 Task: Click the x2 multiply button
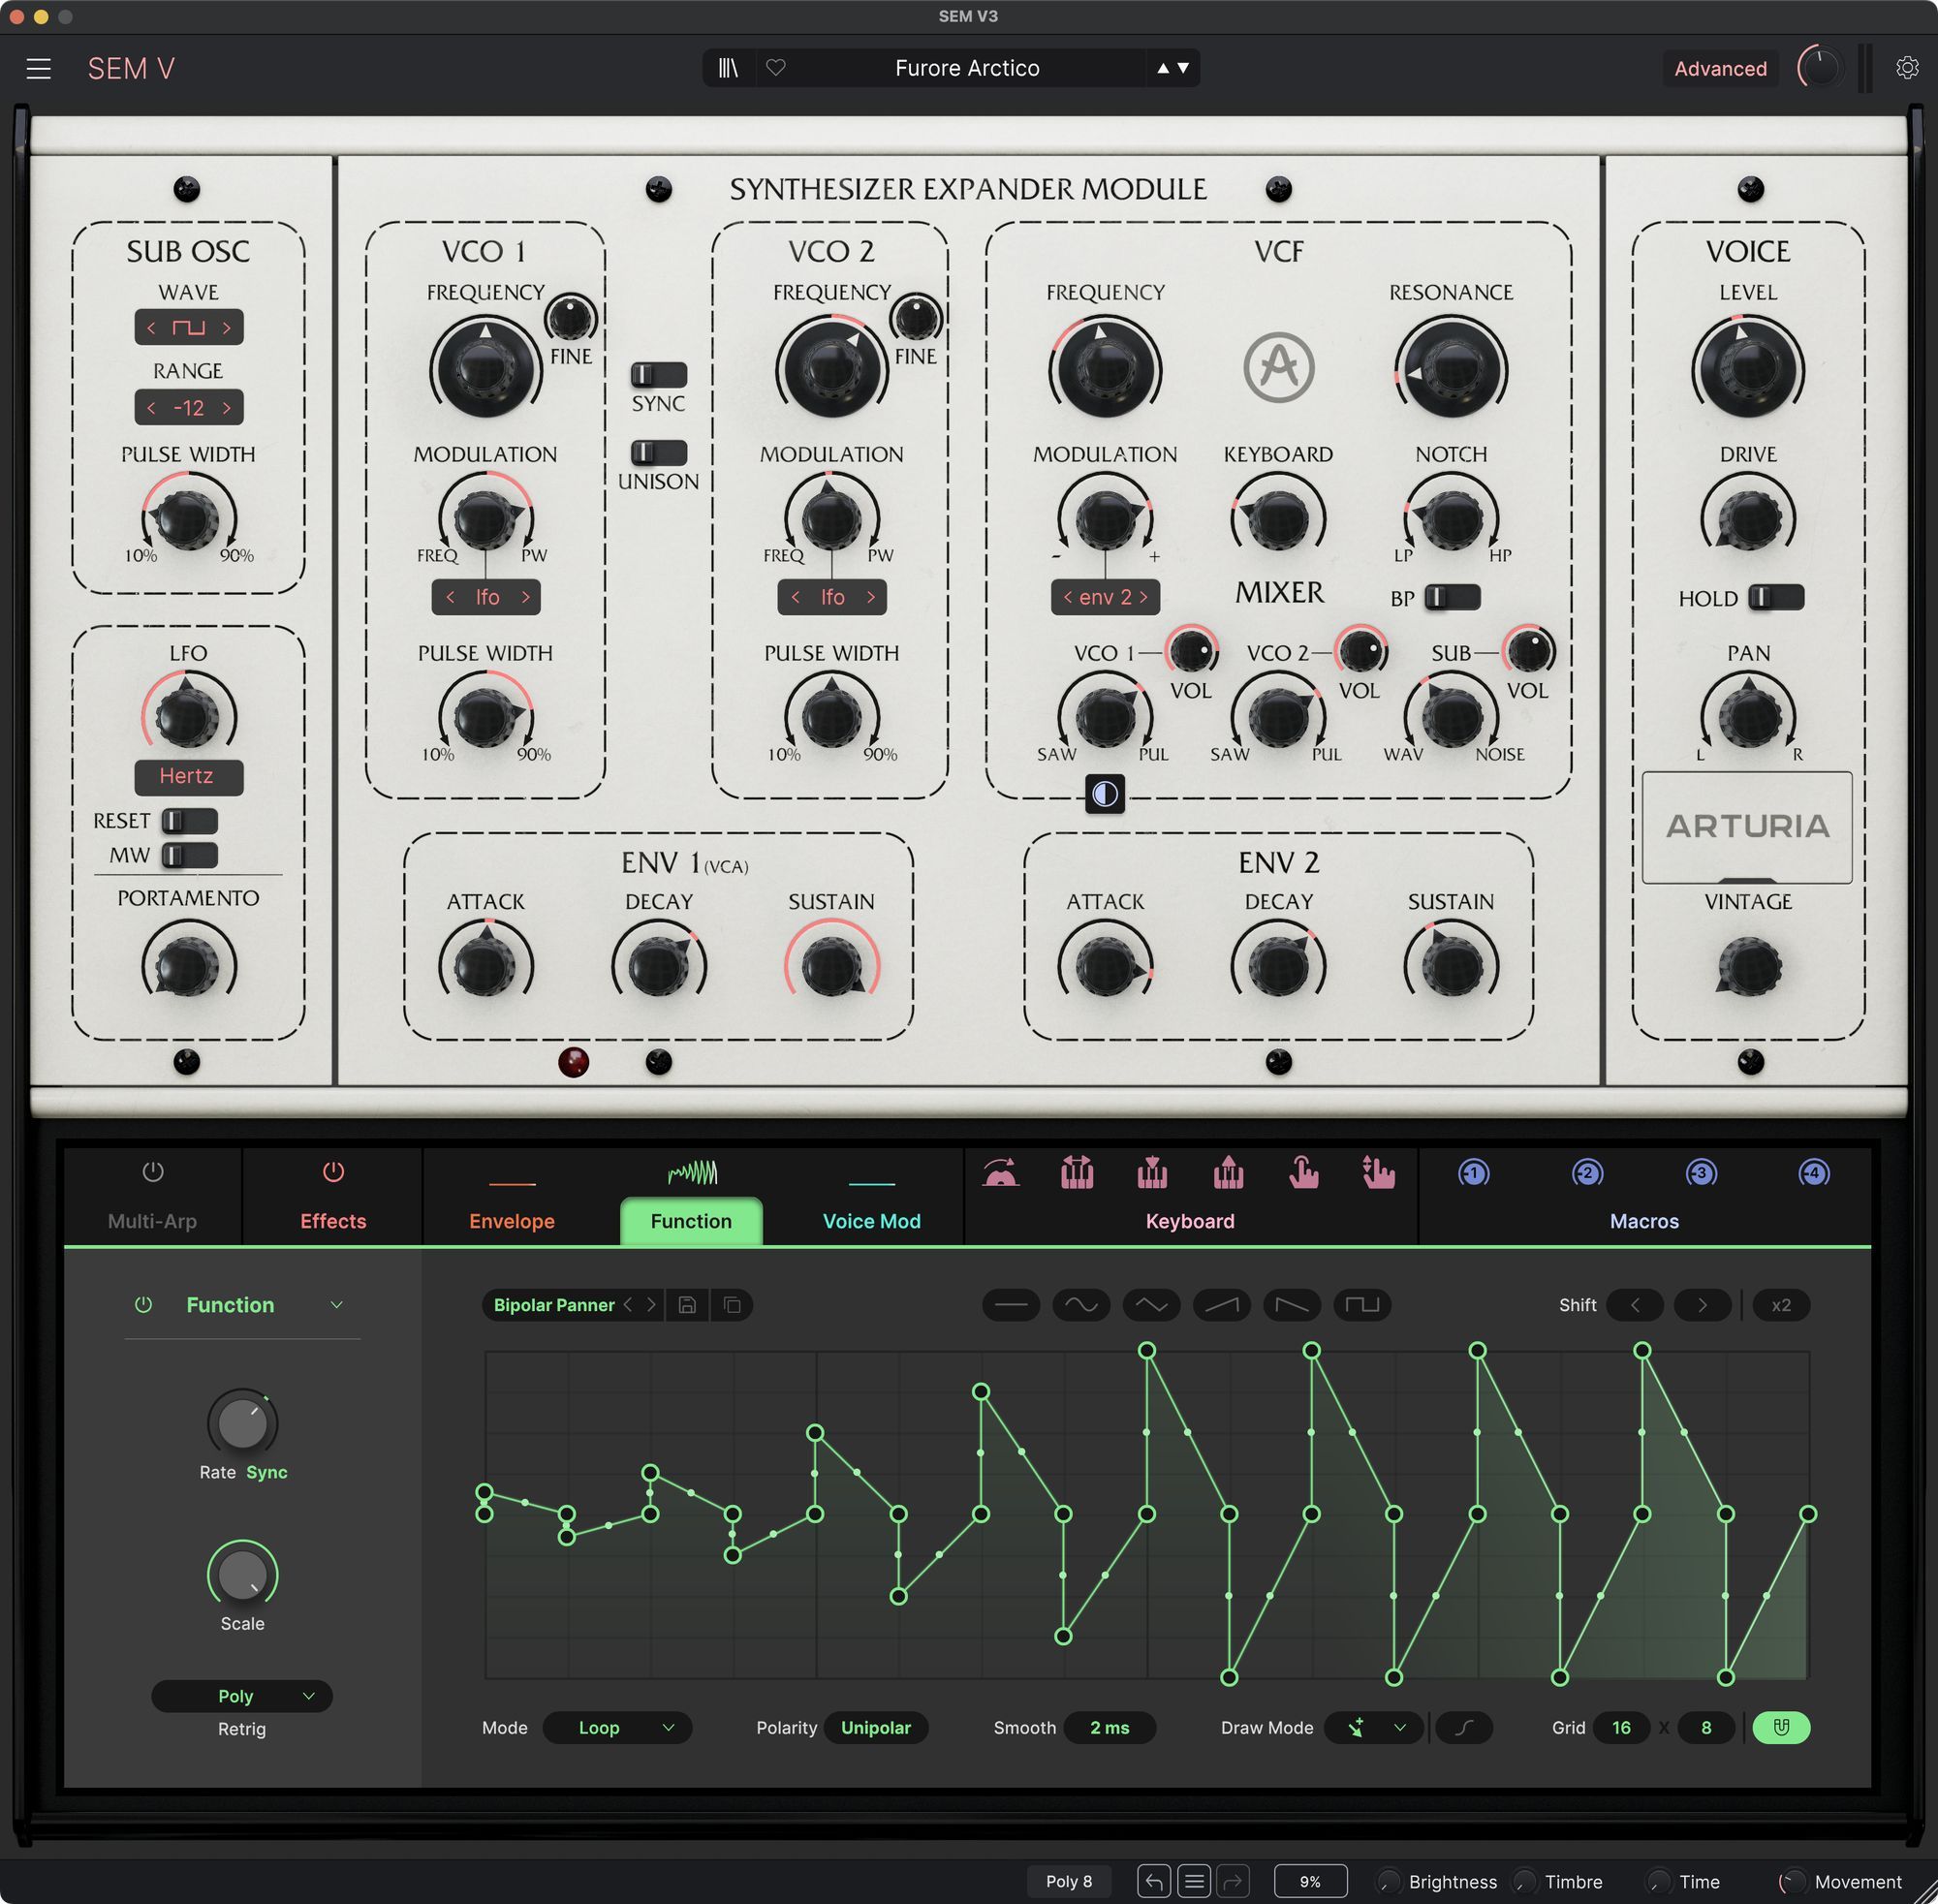click(1780, 1305)
